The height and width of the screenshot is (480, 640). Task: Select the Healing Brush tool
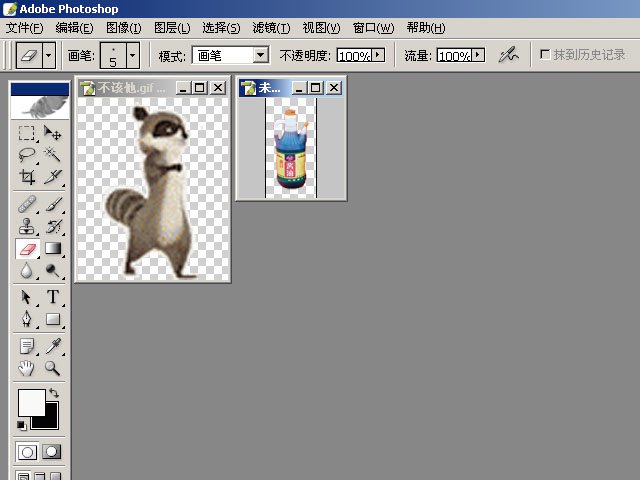click(x=27, y=204)
